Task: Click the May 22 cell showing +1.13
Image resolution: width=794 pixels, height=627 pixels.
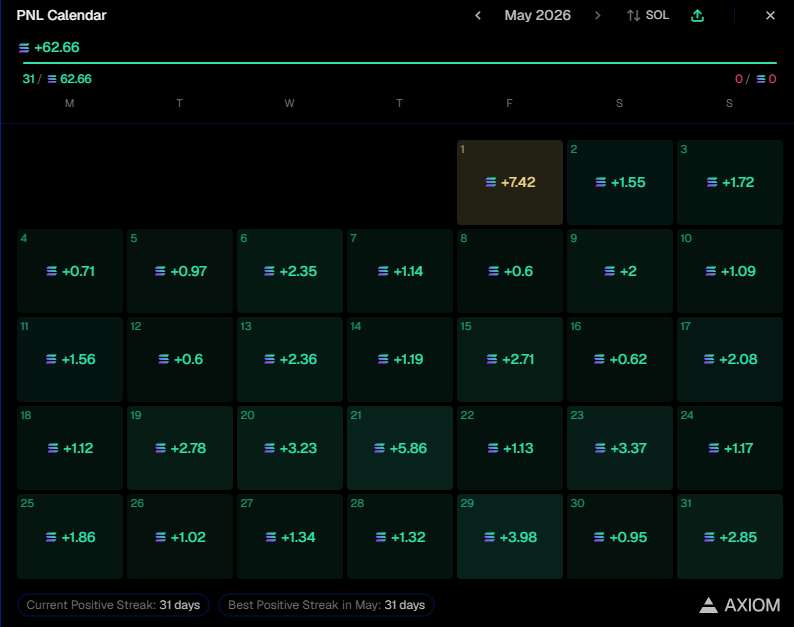Action: coord(509,448)
